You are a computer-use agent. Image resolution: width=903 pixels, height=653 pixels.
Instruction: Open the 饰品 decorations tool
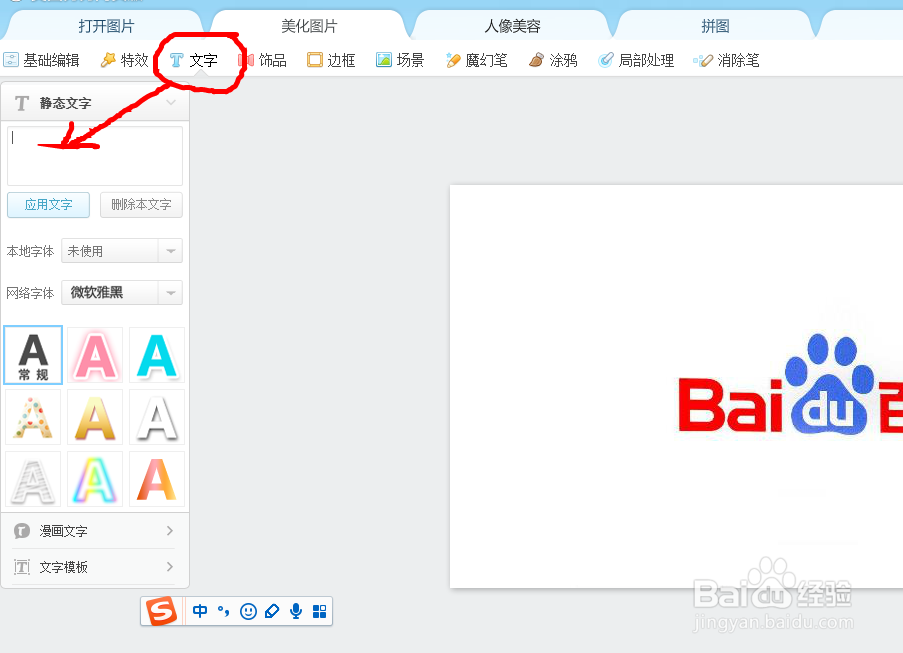(265, 60)
